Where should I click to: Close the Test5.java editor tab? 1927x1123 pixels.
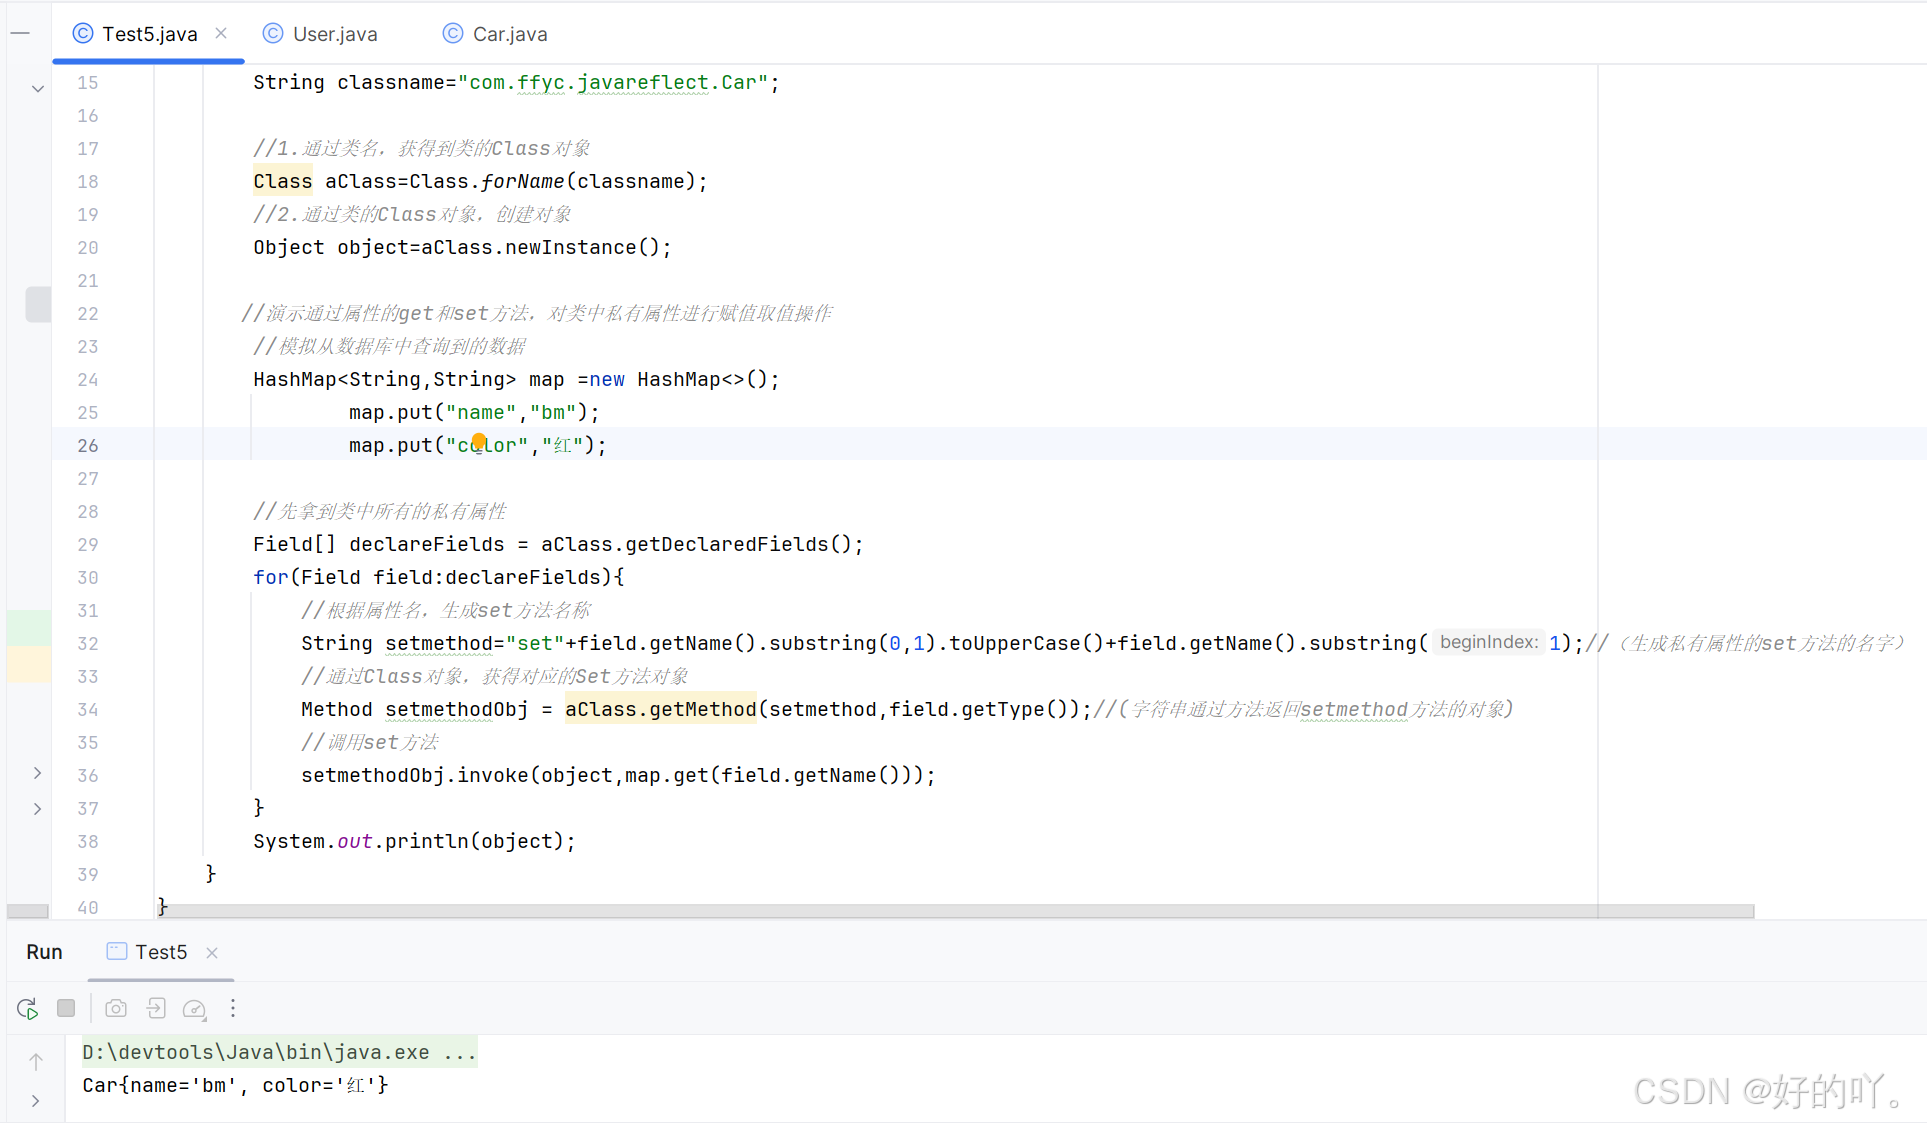[221, 33]
